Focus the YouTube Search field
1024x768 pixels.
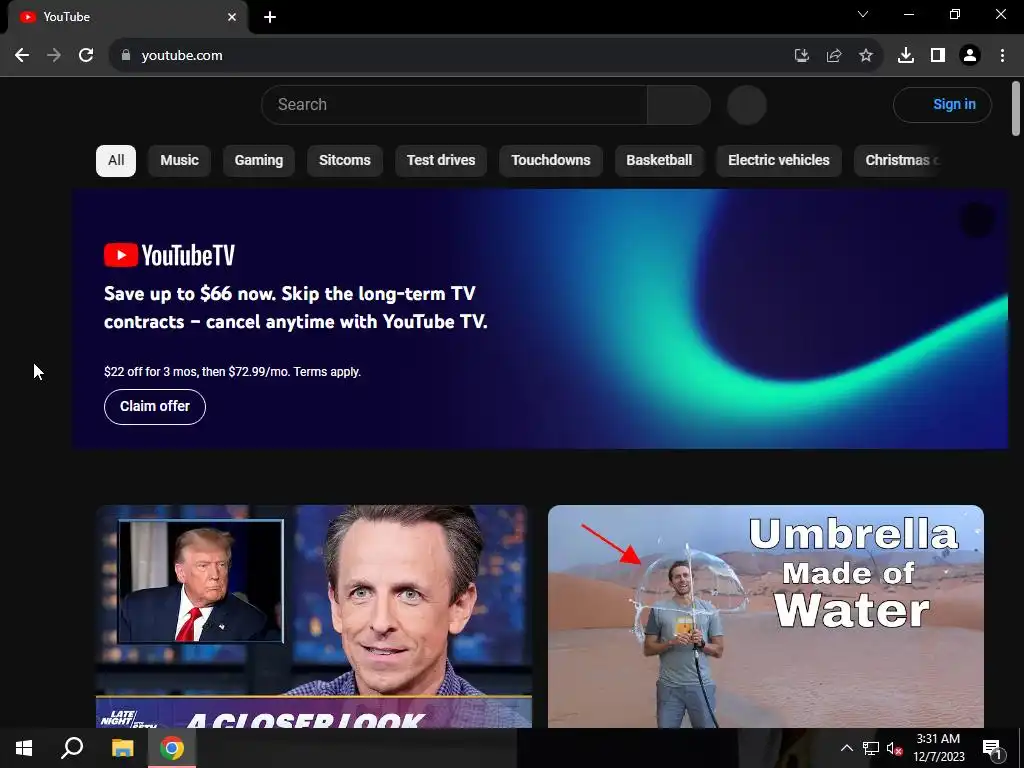tap(454, 104)
